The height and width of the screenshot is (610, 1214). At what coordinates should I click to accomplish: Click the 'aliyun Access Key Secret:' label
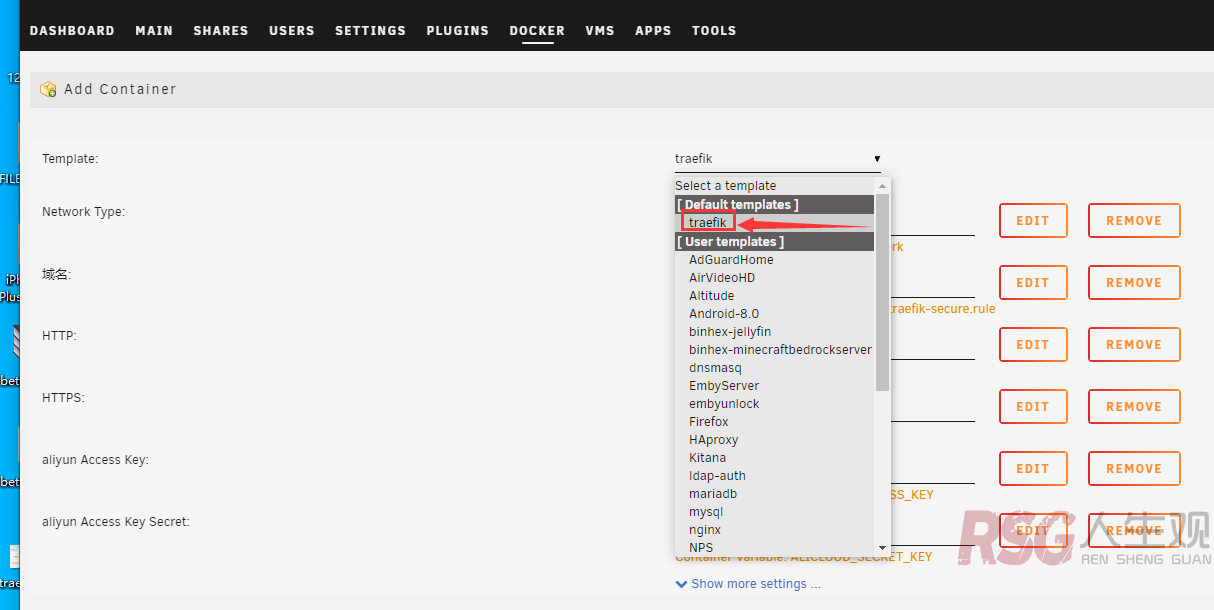pyautogui.click(x=116, y=522)
